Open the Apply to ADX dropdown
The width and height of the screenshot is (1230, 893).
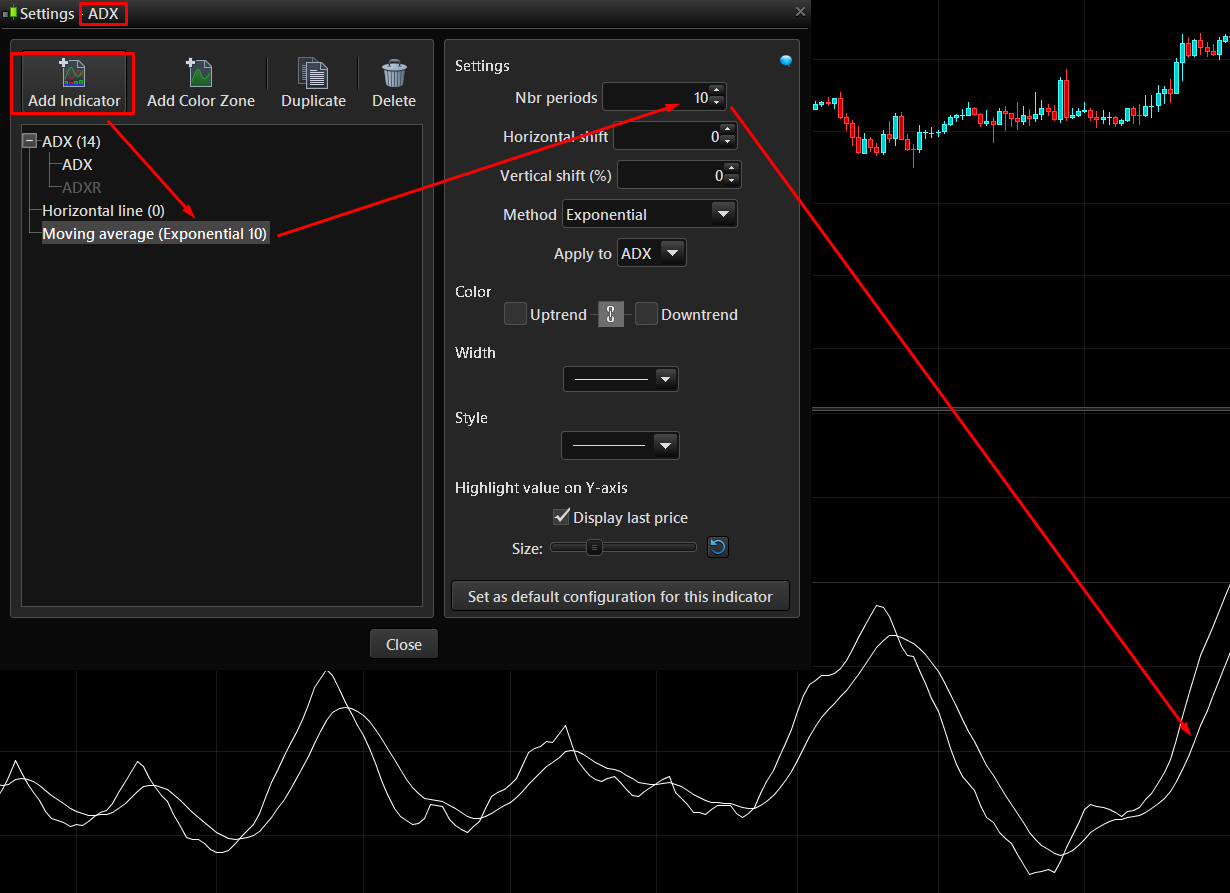[652, 253]
